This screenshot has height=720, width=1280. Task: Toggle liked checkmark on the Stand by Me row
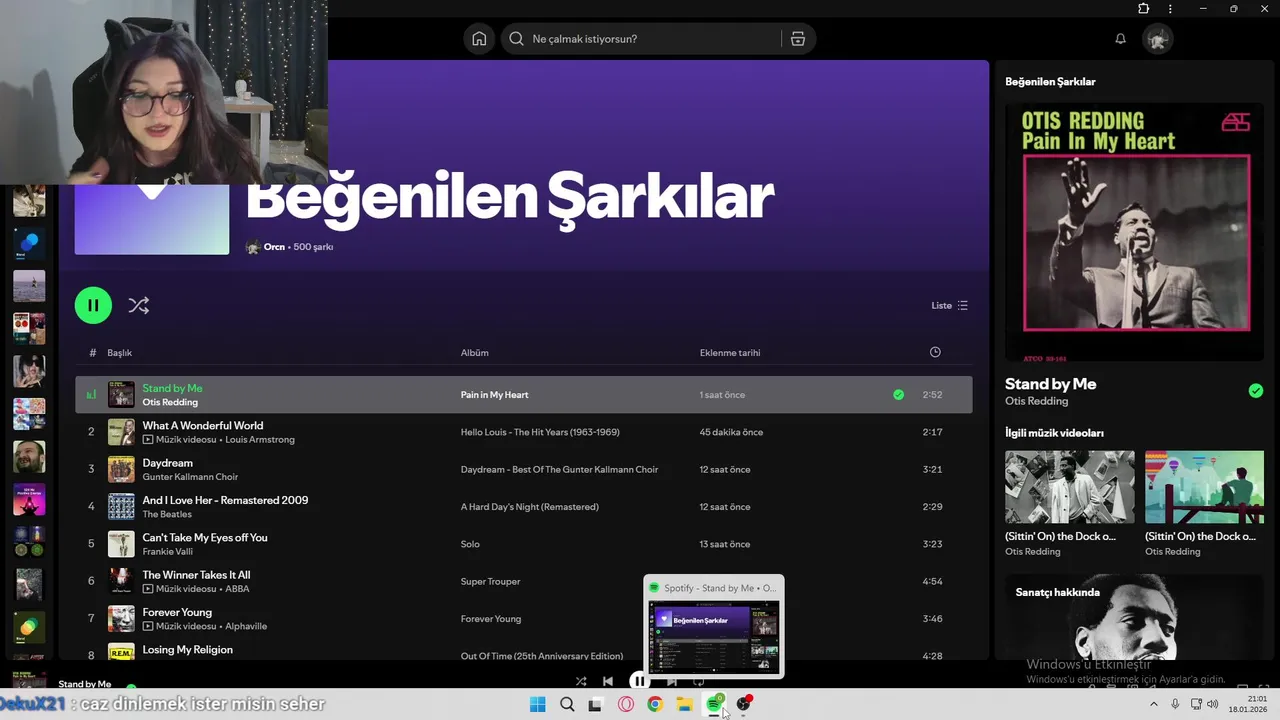[x=898, y=395]
